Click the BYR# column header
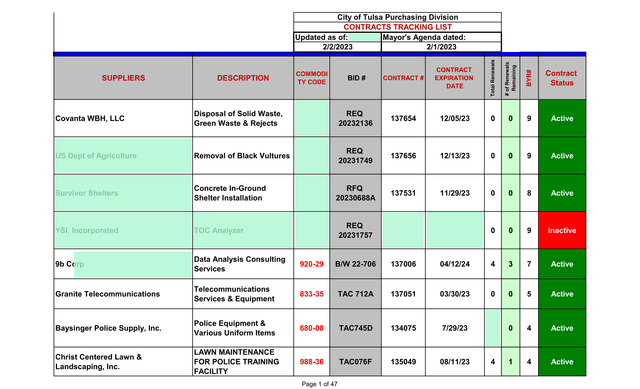 pos(529,78)
